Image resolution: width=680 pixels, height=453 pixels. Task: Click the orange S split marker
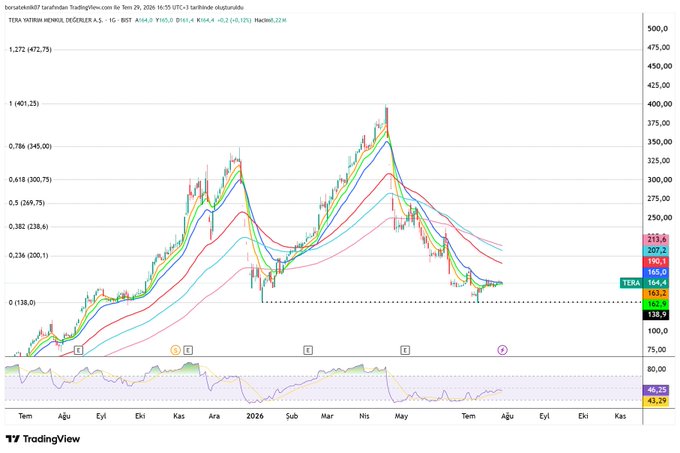175,350
